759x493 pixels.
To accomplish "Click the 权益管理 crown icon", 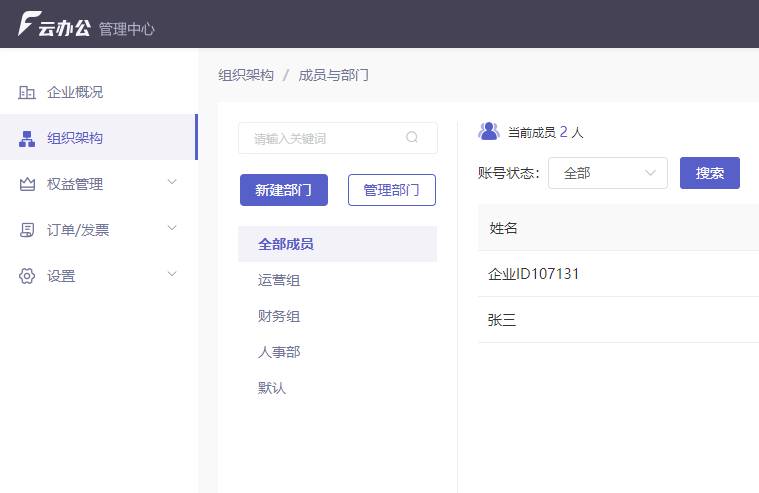I will [x=27, y=184].
